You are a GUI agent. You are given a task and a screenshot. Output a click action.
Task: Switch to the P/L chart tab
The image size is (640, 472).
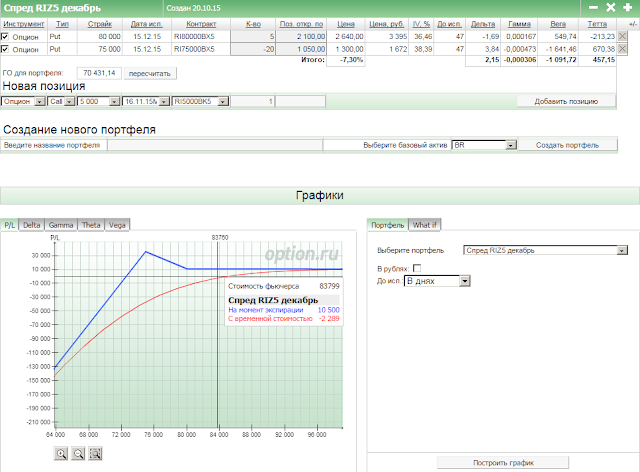[10, 225]
